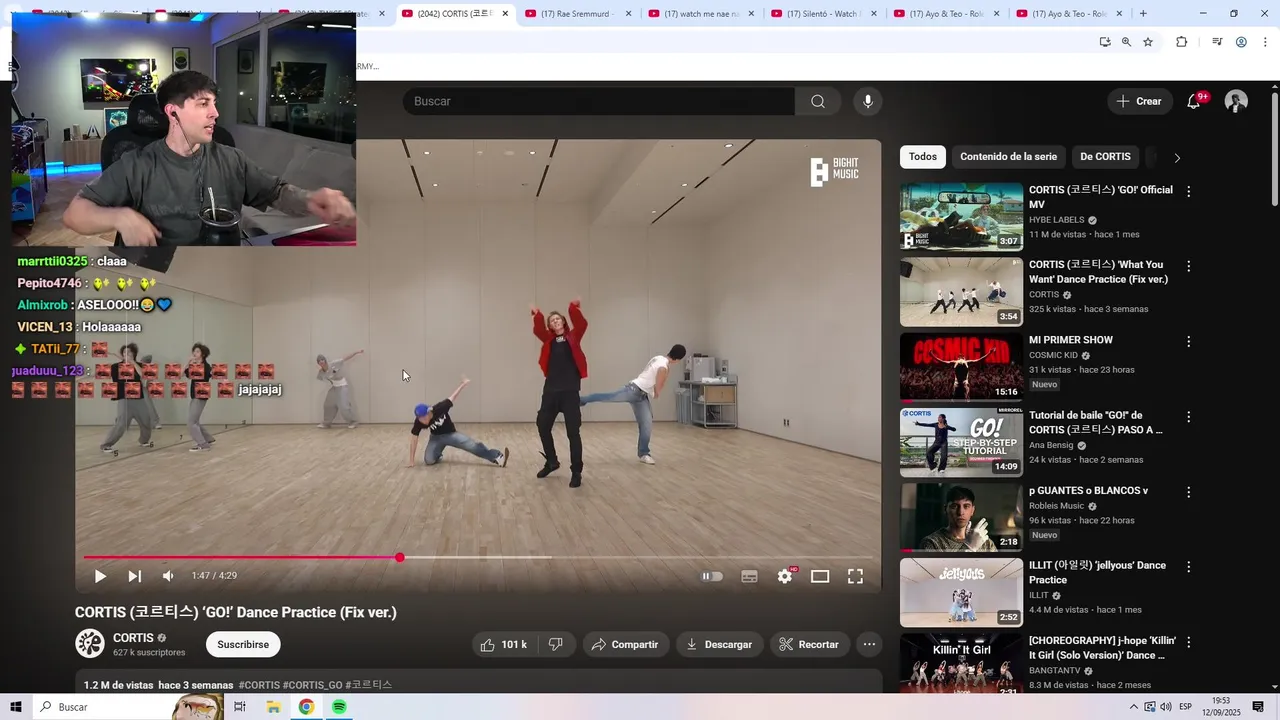Open Windows notification center icon
This screenshot has width=1280, height=720.
(x=1258, y=707)
